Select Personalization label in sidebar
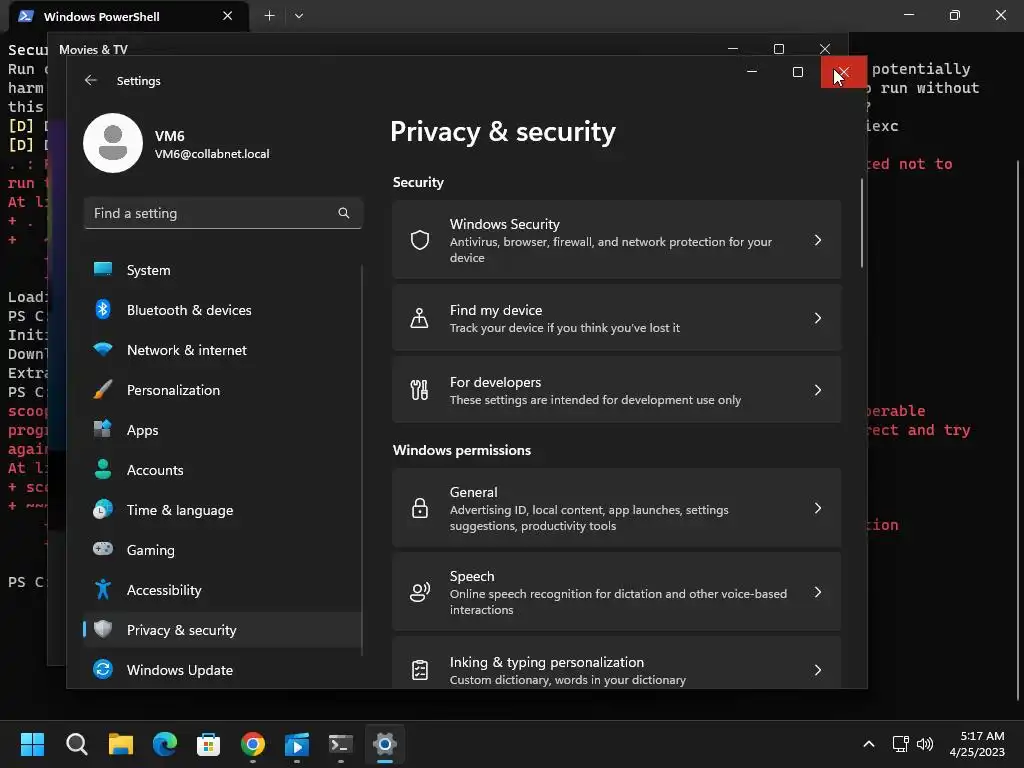This screenshot has height=768, width=1024. (173, 390)
